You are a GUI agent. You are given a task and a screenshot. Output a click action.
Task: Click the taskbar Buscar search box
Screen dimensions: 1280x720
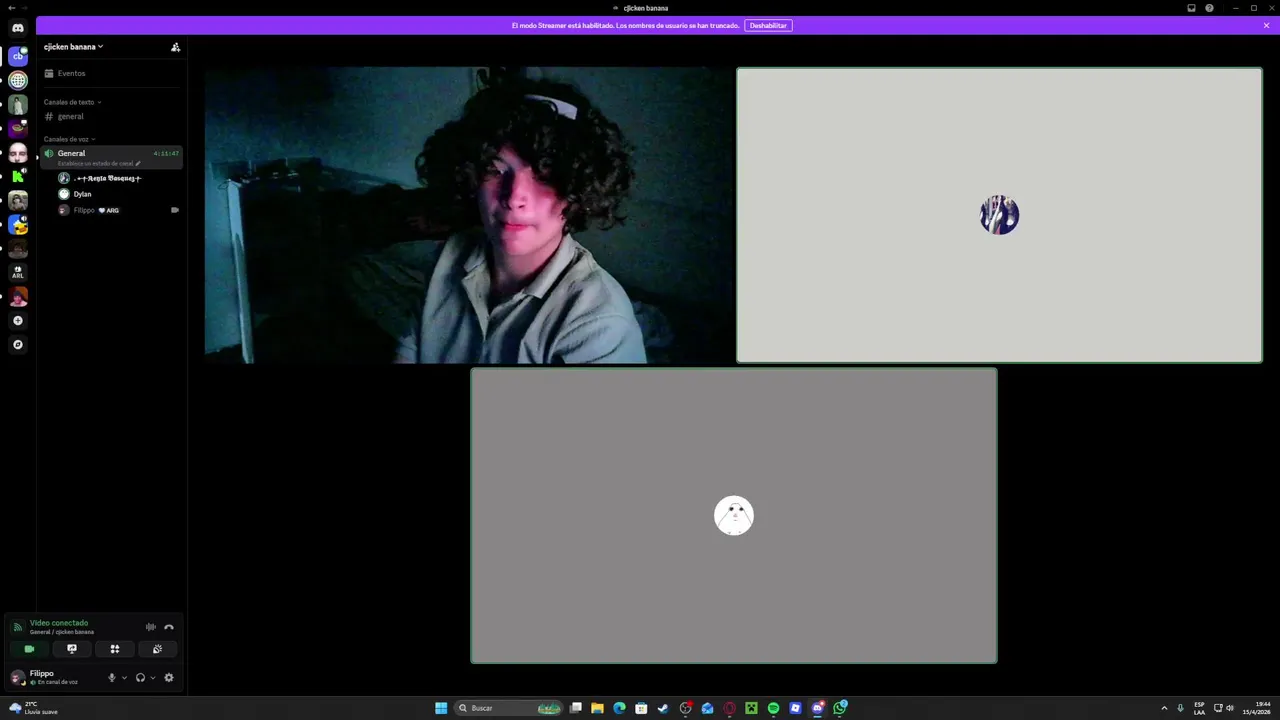point(508,708)
